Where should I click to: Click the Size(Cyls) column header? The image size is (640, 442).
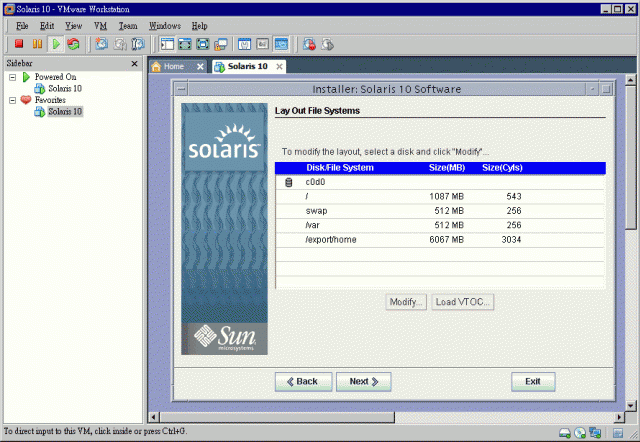(x=502, y=168)
